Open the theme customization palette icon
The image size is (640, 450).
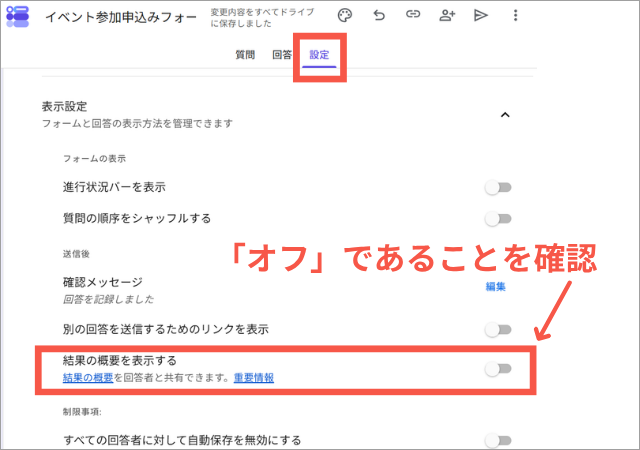tap(345, 16)
